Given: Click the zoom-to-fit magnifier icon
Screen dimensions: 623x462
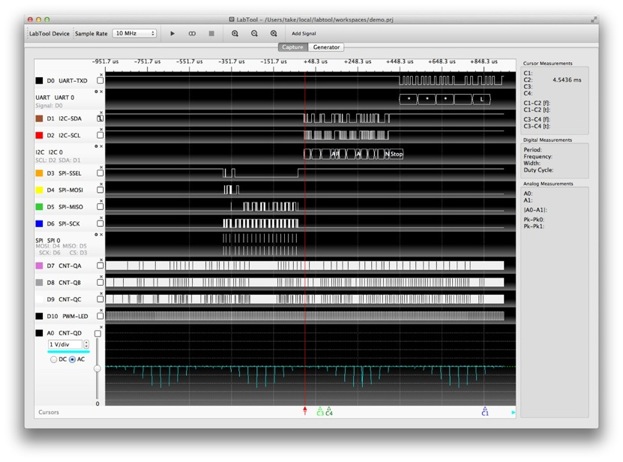Looking at the screenshot, I should click(273, 33).
